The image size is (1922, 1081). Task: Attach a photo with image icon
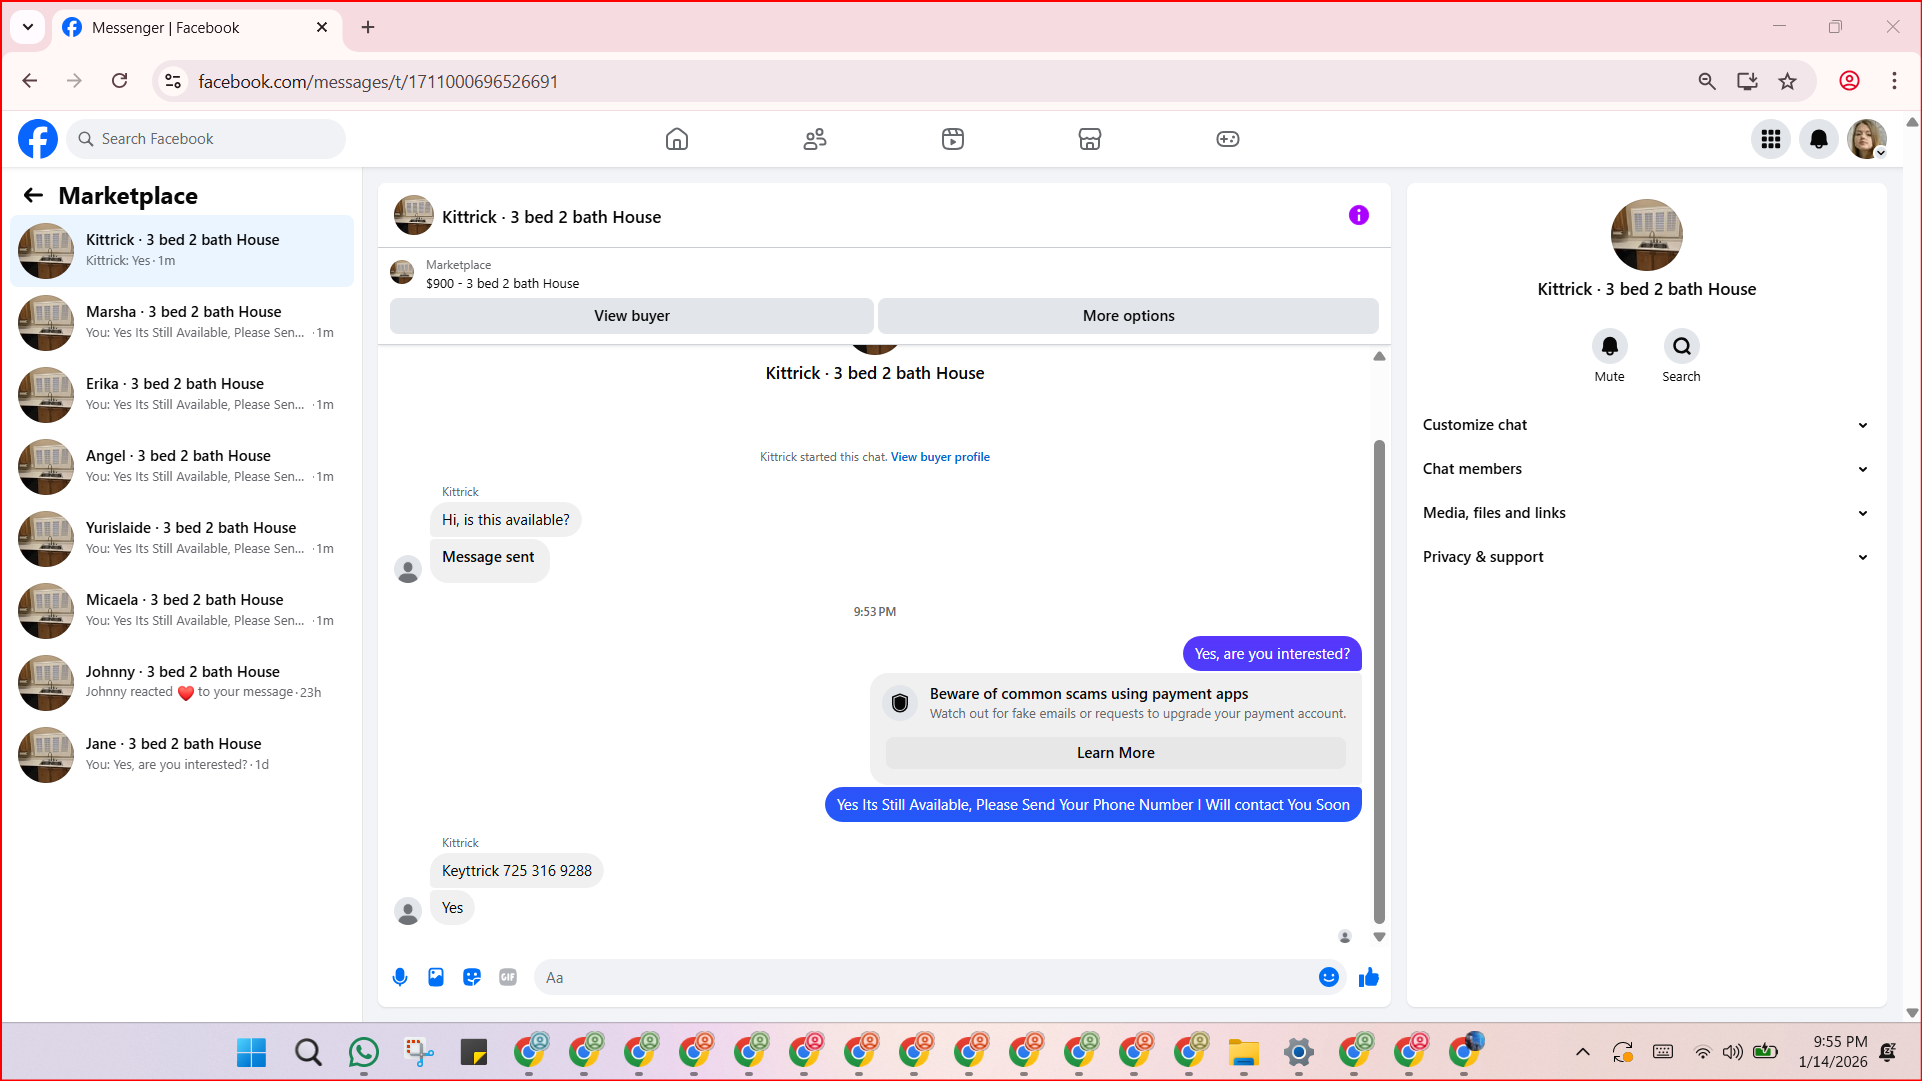tap(436, 977)
